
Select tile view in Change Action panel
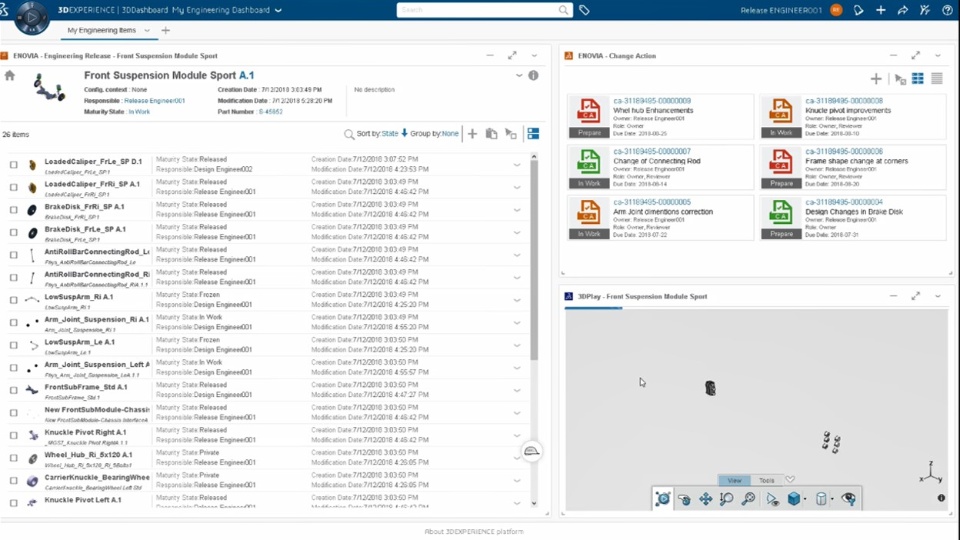917,78
